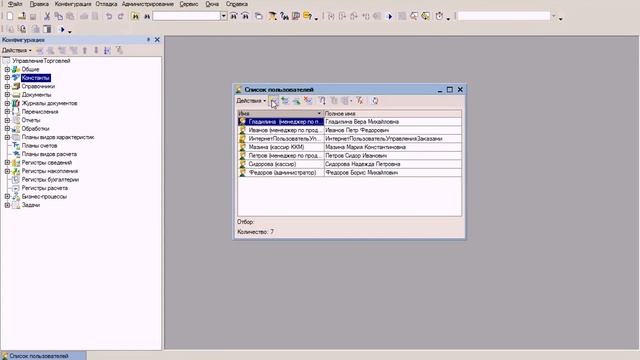Open the Файл menu
Viewport: 640px width, 360px height.
pos(15,4)
